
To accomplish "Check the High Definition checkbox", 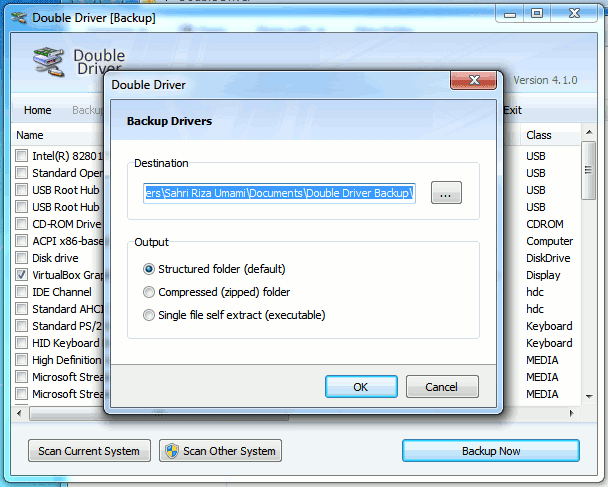I will (x=21, y=360).
